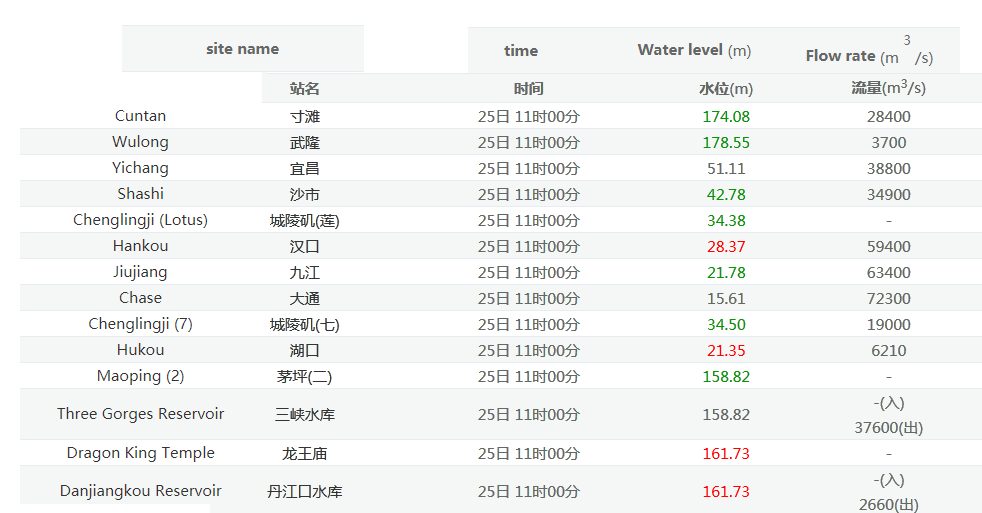This screenshot has width=982, height=513.
Task: Click the time cell in Cuntan row
Action: [529, 117]
